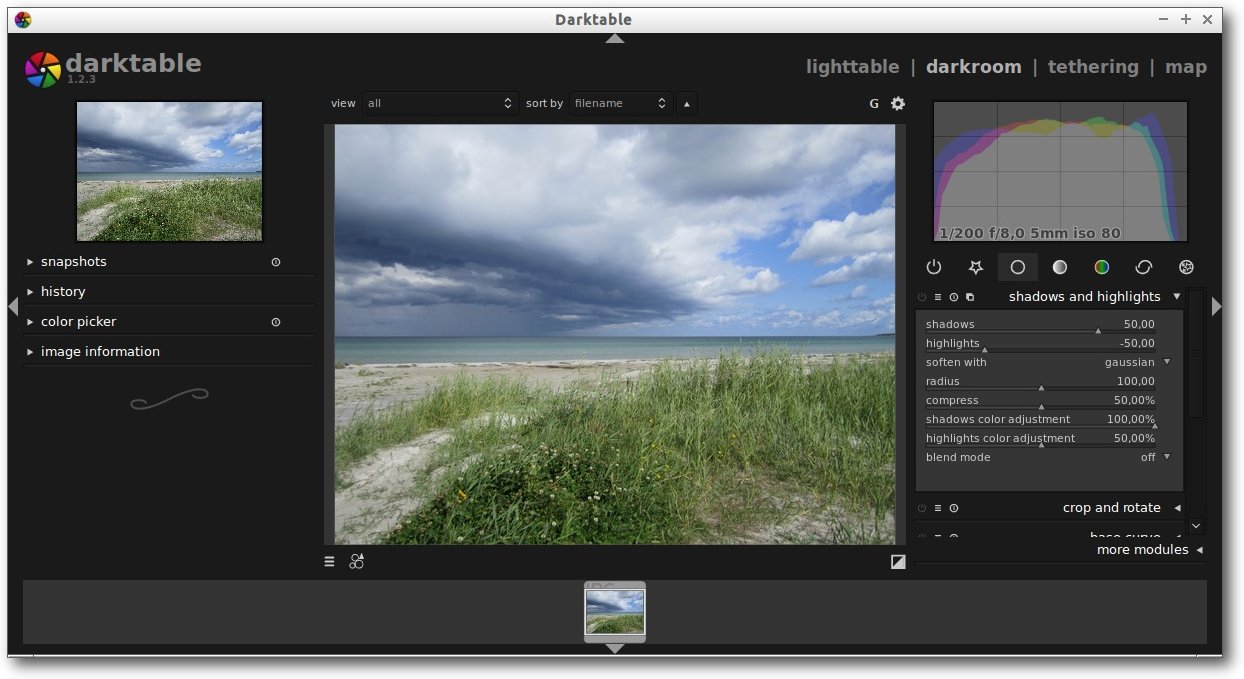Open the view filter 'all' dropdown
Image resolution: width=1244 pixels, height=679 pixels.
pos(440,103)
